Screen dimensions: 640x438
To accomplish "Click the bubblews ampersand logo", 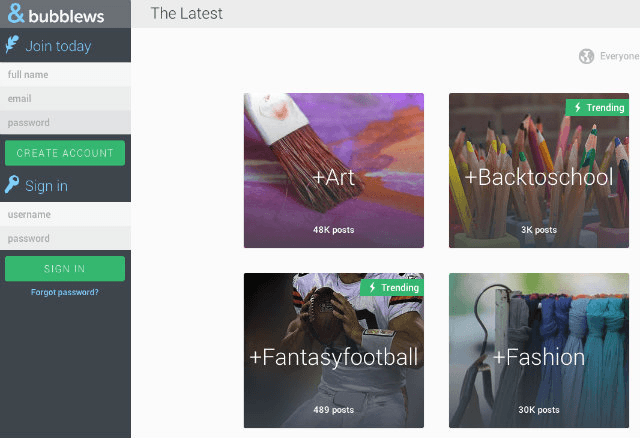I will (x=14, y=14).
